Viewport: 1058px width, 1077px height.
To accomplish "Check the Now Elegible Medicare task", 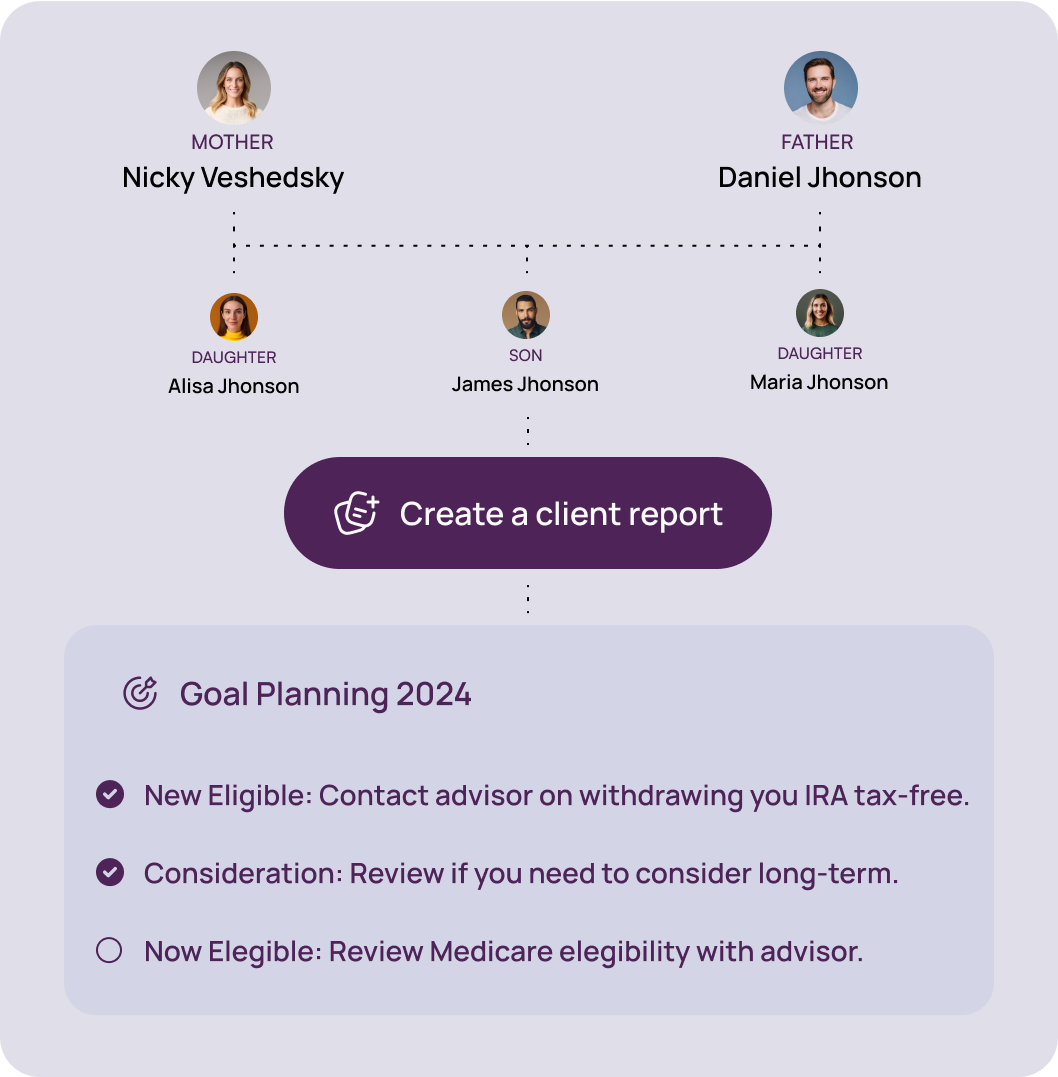I will [x=110, y=951].
